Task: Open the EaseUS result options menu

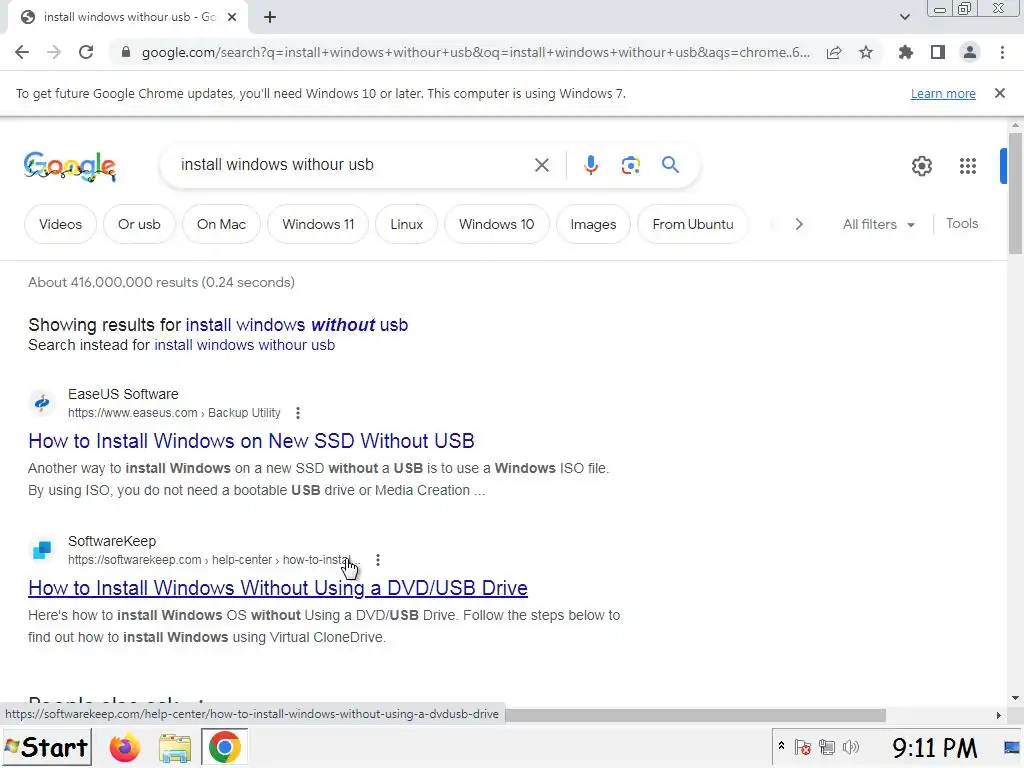Action: coord(298,413)
